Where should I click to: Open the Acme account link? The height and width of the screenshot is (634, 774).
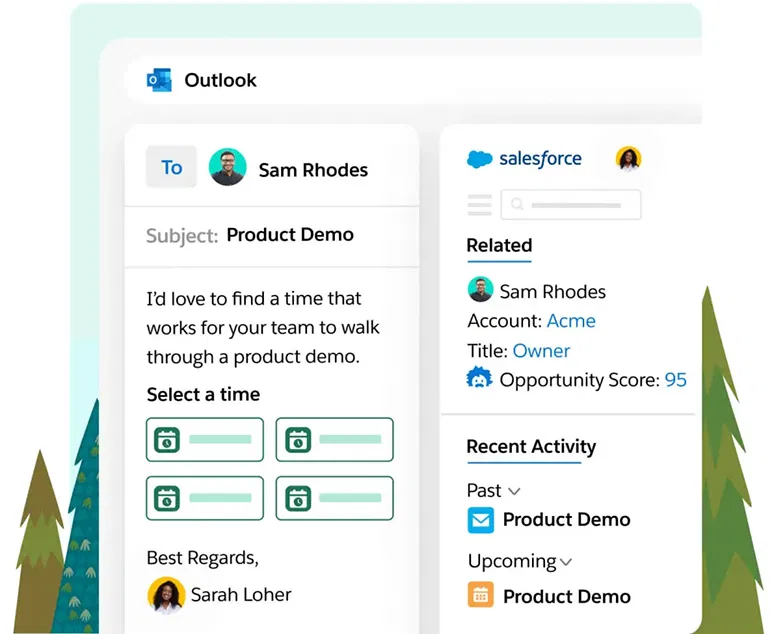coord(571,321)
